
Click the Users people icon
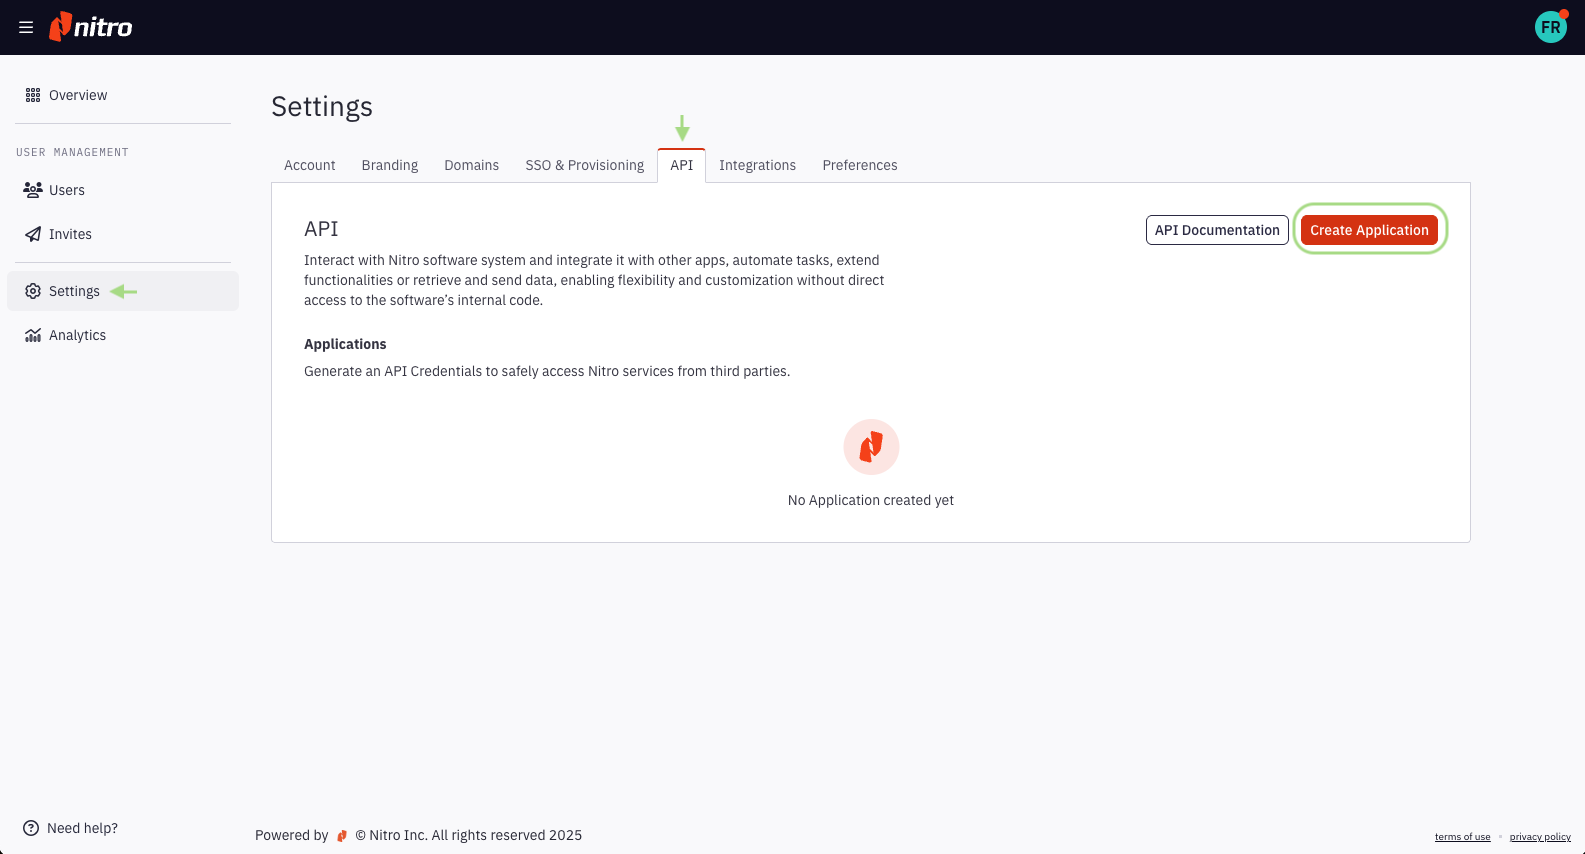[33, 190]
